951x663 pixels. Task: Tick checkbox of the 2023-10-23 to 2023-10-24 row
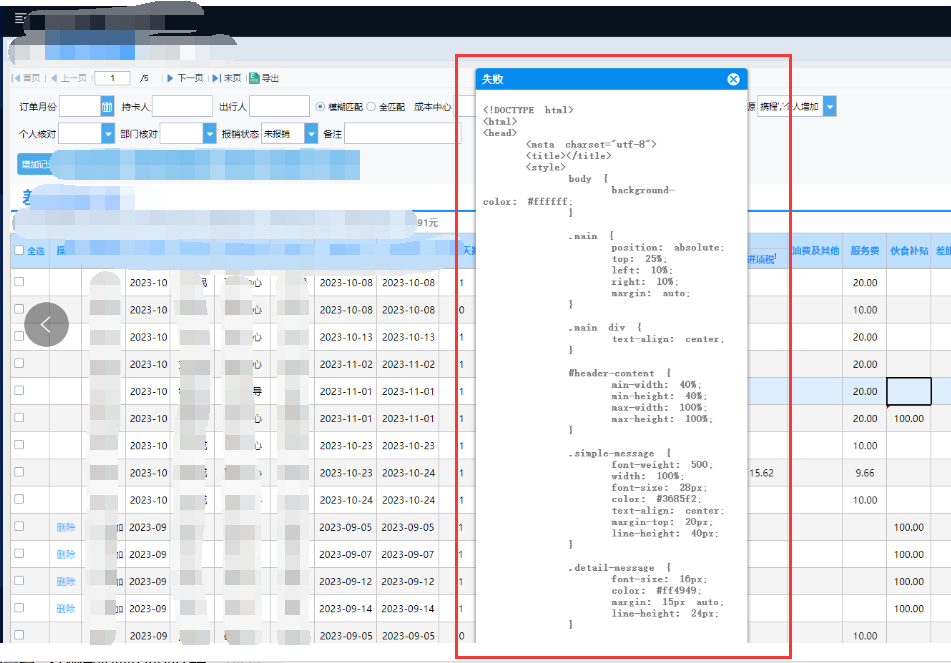19,472
